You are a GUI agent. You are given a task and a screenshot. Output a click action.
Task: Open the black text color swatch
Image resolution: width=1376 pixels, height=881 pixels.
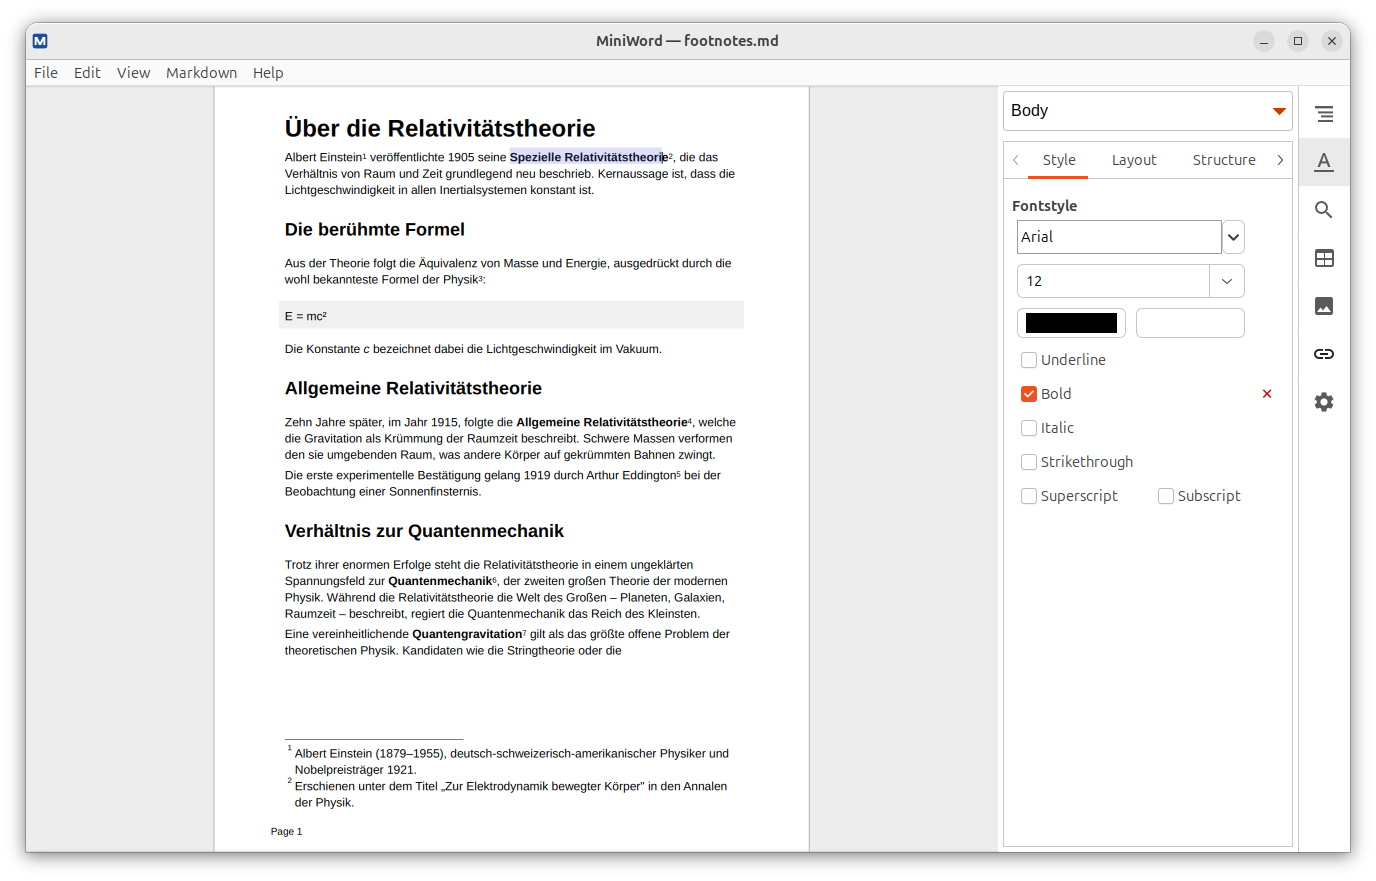[x=1071, y=323]
